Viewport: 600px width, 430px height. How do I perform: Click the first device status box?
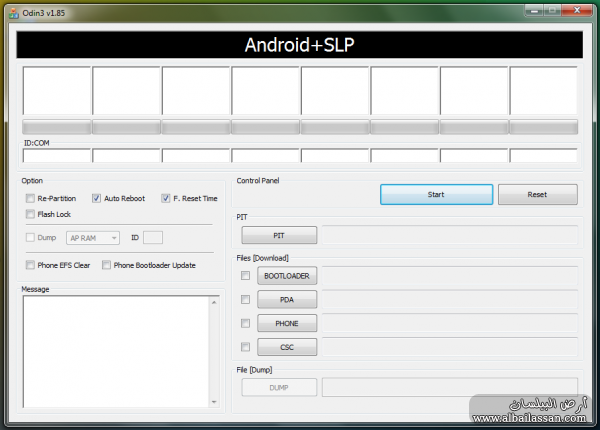click(x=57, y=91)
